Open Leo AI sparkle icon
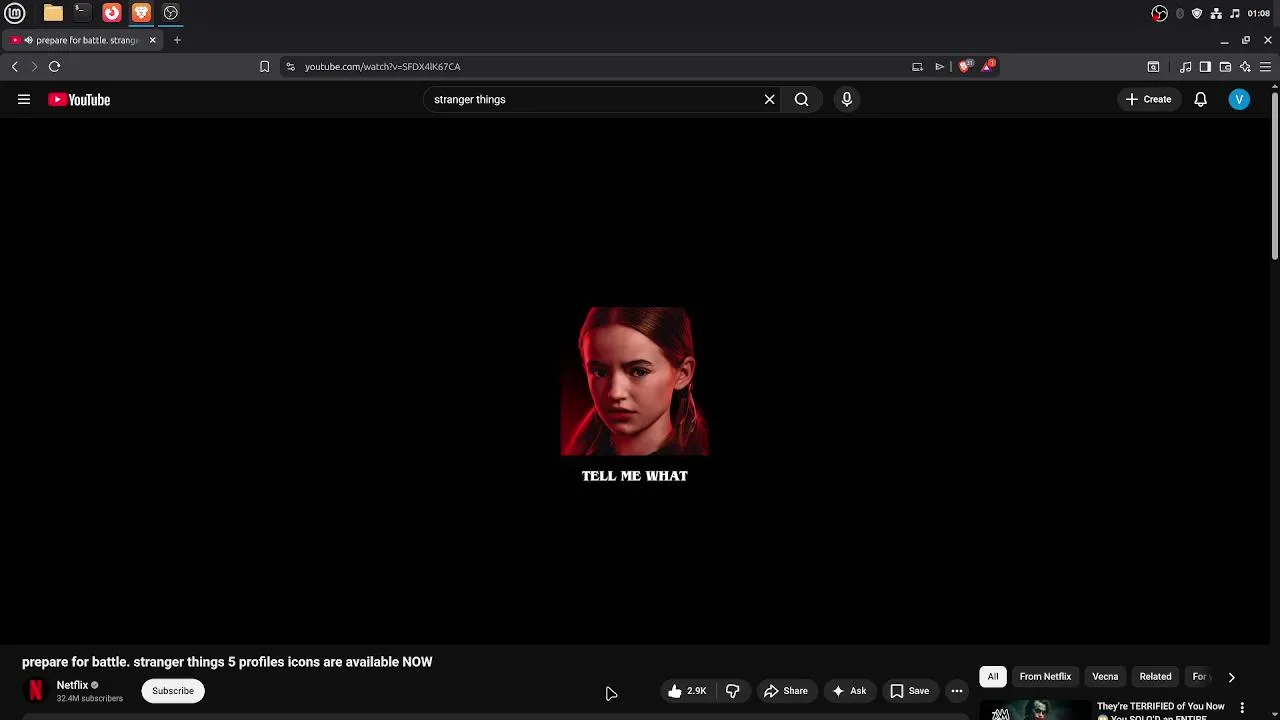The height and width of the screenshot is (720, 1280). coord(1245,66)
